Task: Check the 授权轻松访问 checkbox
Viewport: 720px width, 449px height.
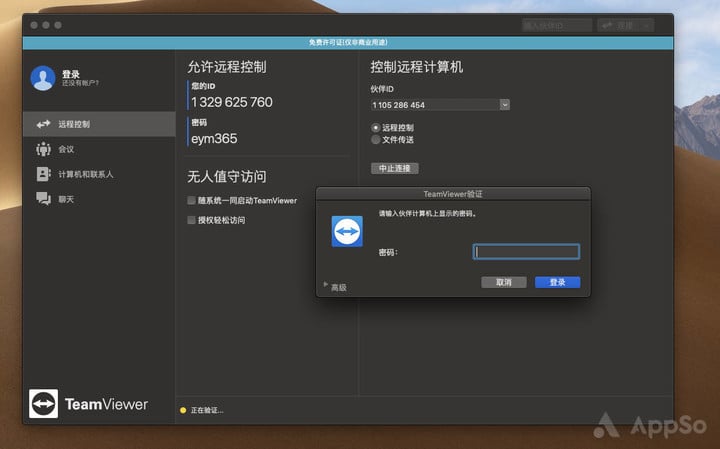Action: [x=192, y=220]
